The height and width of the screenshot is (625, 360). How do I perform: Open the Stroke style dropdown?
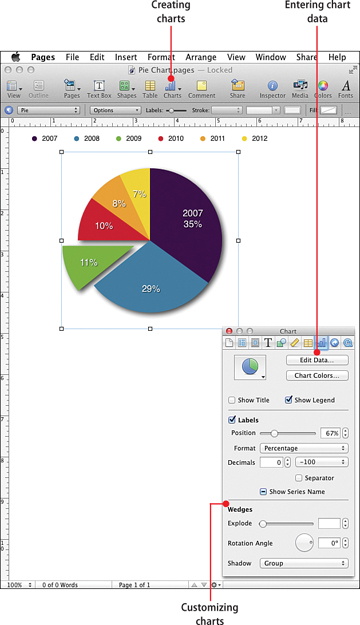tap(227, 110)
